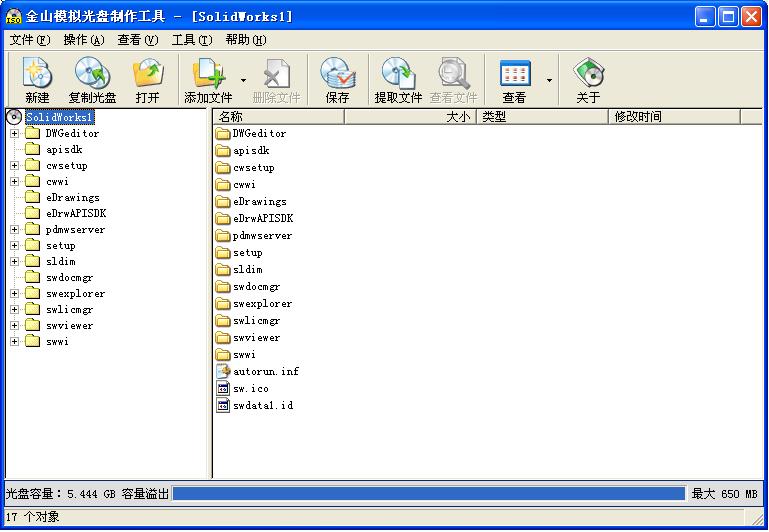Viewport: 769px width, 532px height.
Task: Select setup folder icon in file list
Action: pyautogui.click(x=223, y=253)
